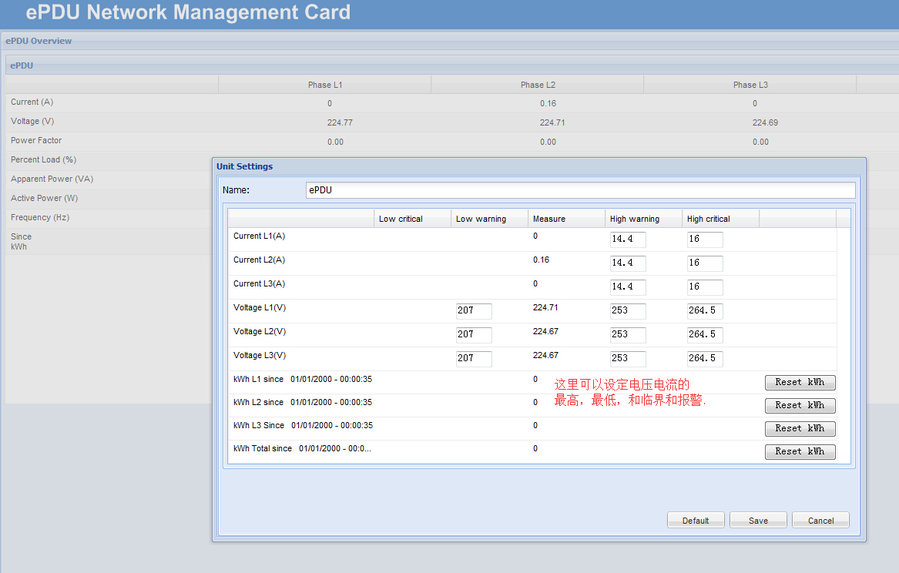
Task: Select Current L2 high warning field
Action: (628, 263)
